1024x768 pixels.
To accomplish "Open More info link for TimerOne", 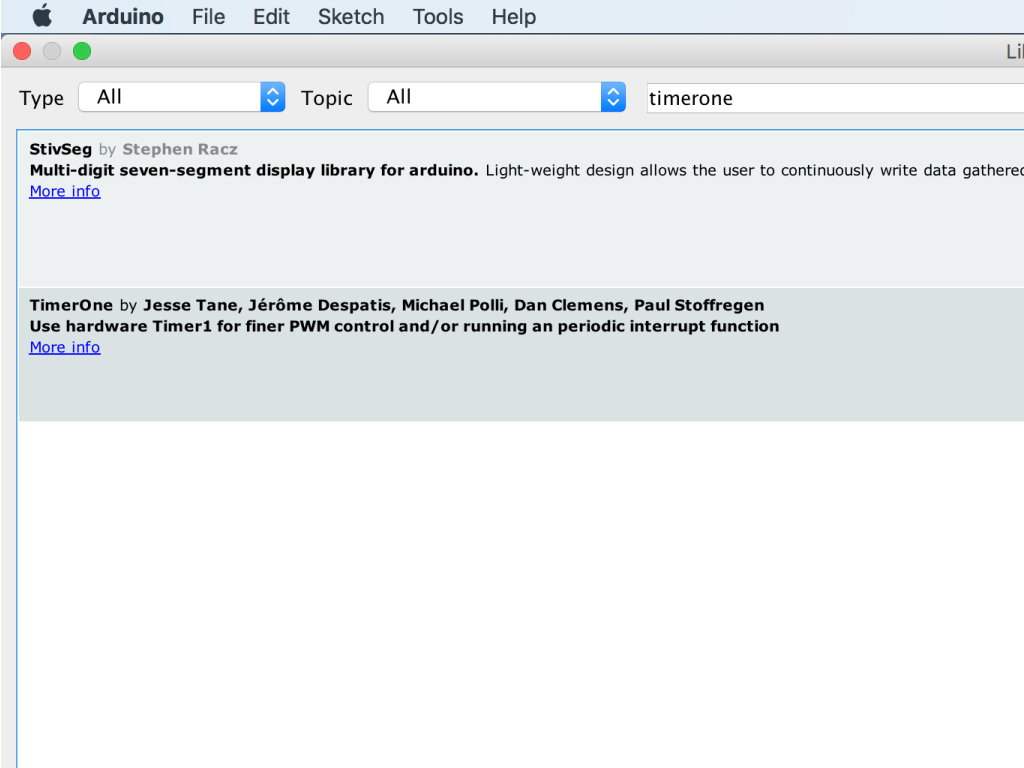I will 65,347.
